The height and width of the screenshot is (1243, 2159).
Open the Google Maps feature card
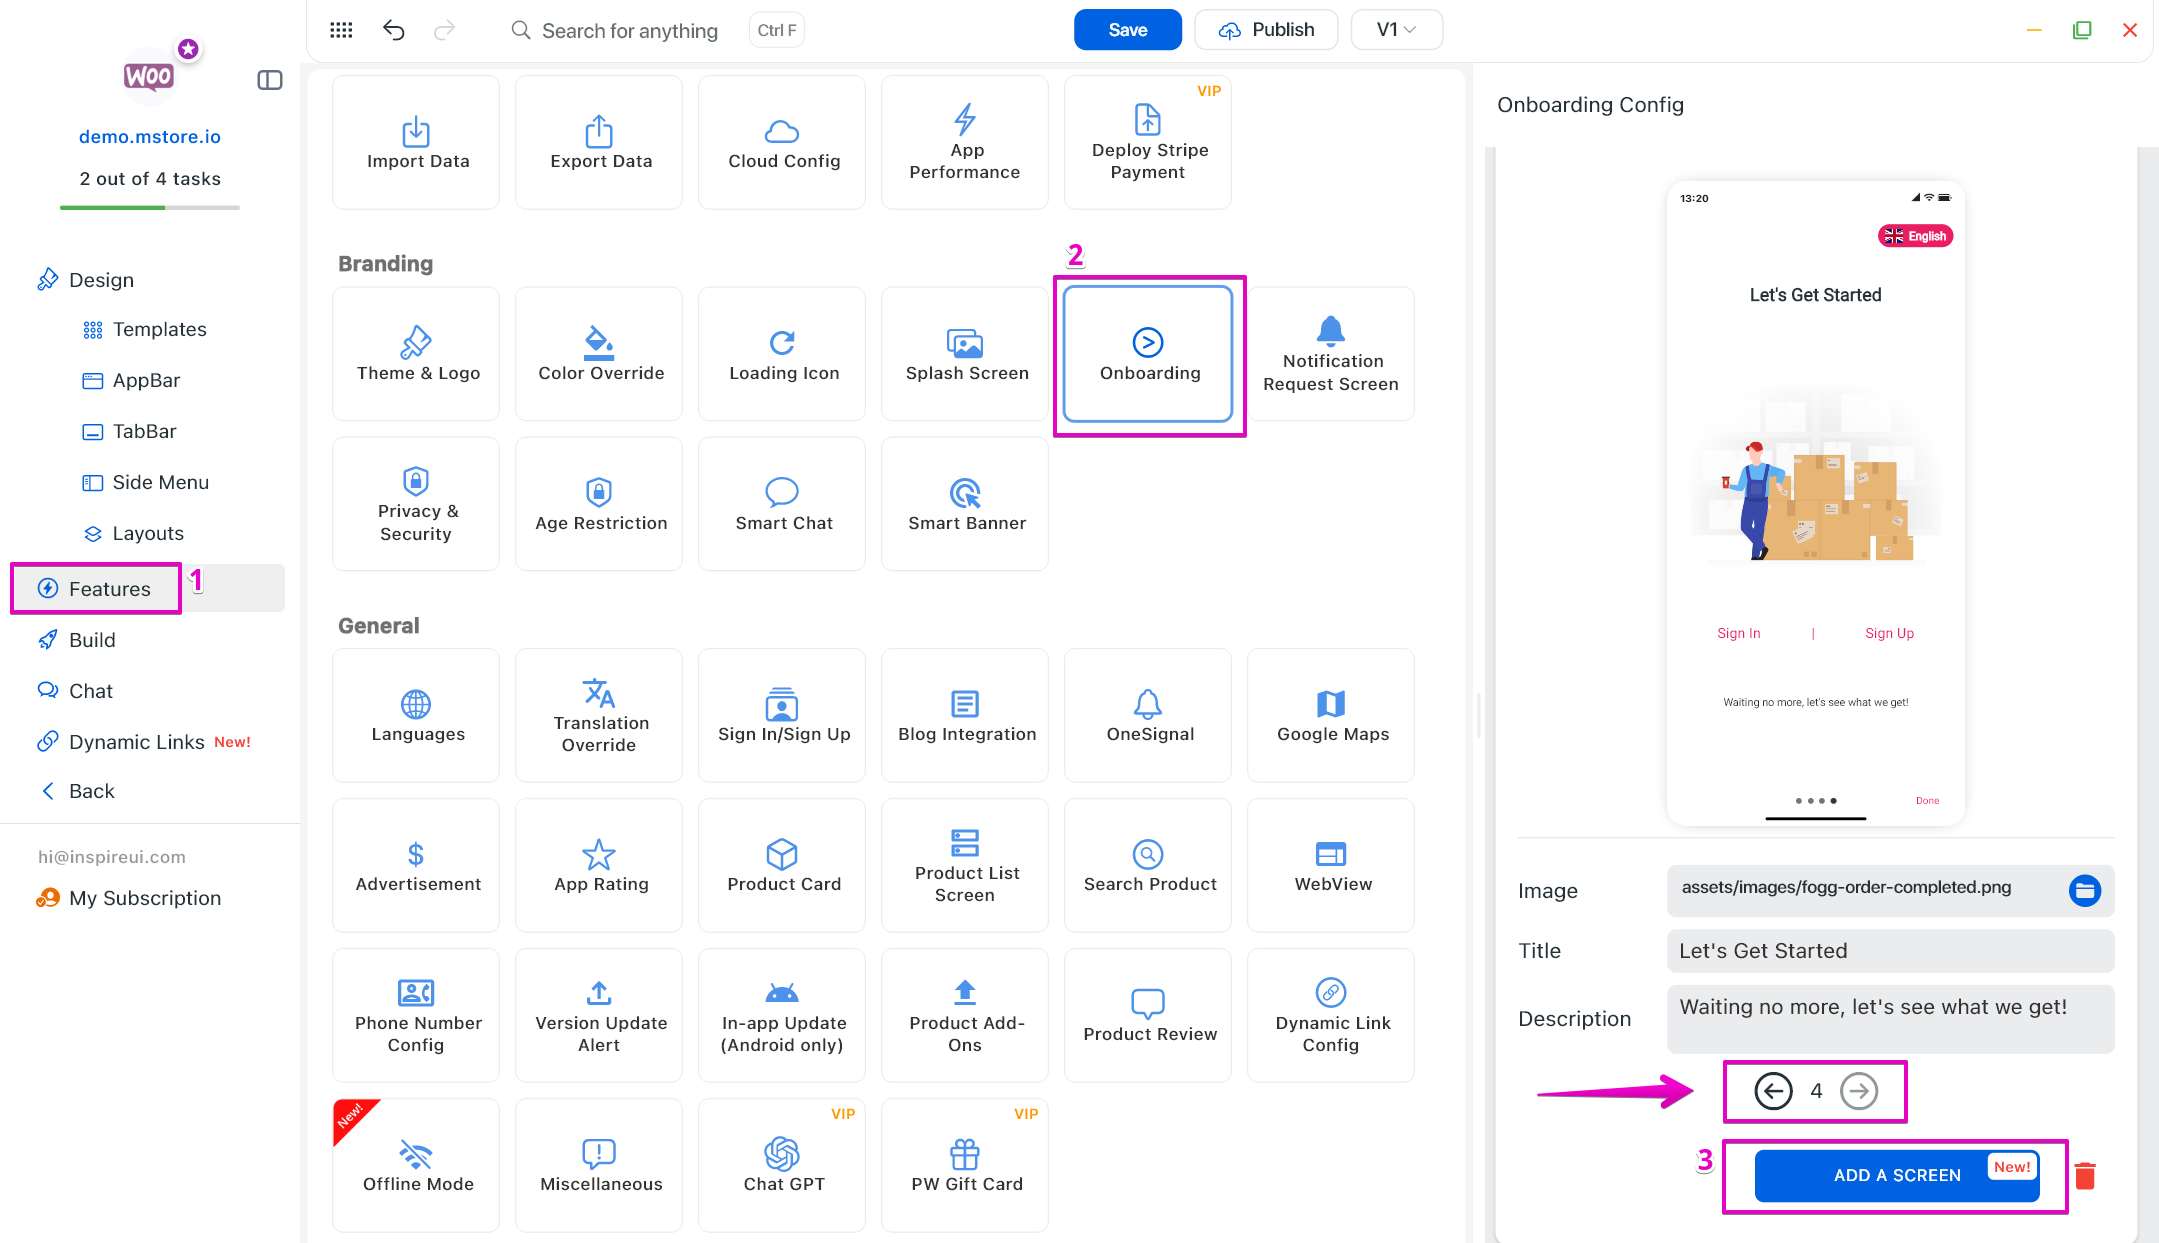(x=1331, y=715)
